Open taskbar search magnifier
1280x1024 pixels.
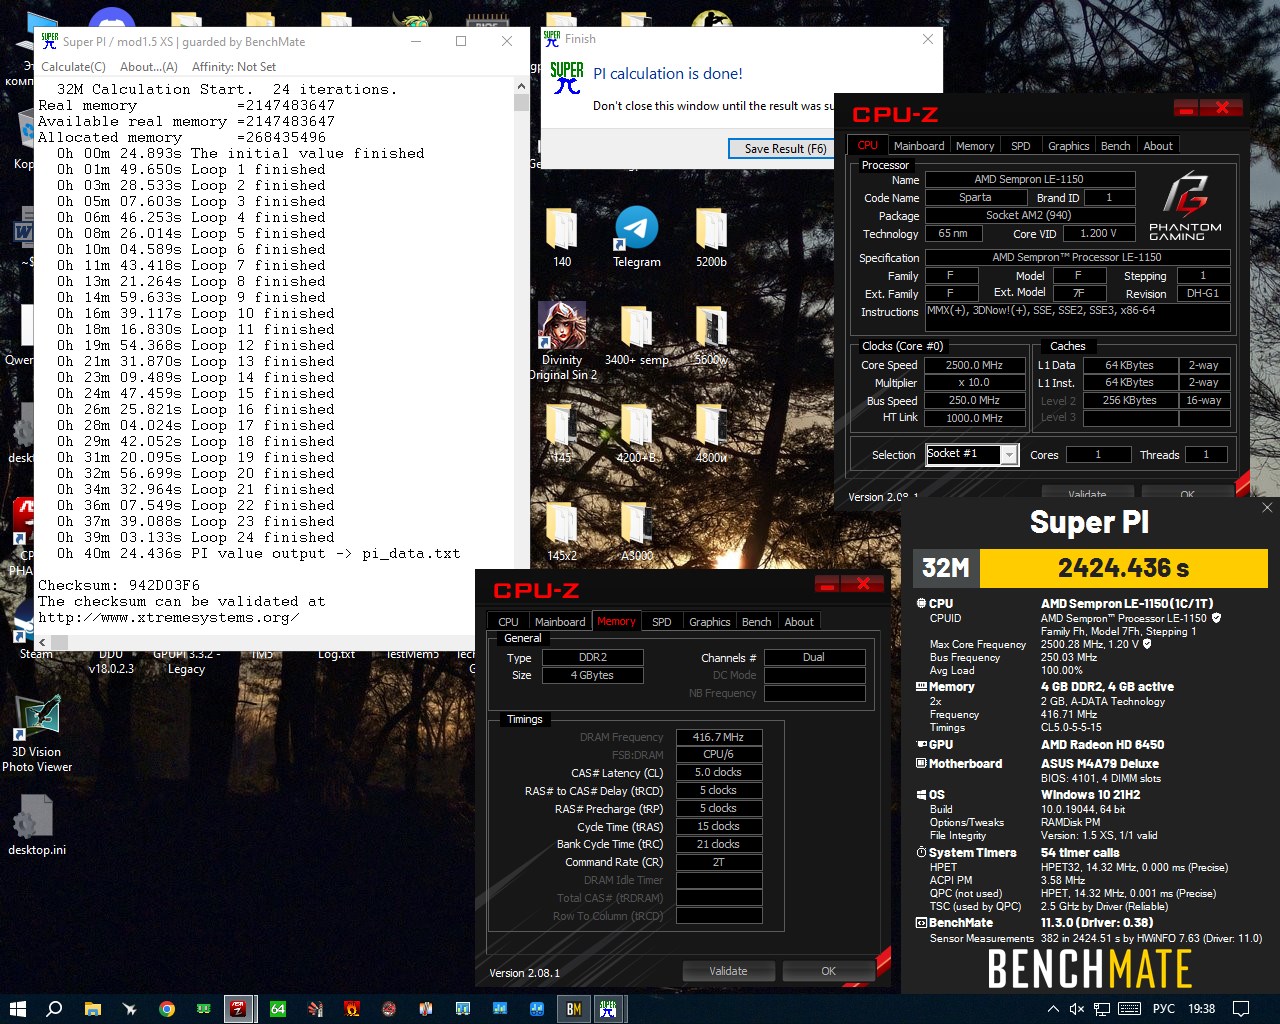point(54,1008)
